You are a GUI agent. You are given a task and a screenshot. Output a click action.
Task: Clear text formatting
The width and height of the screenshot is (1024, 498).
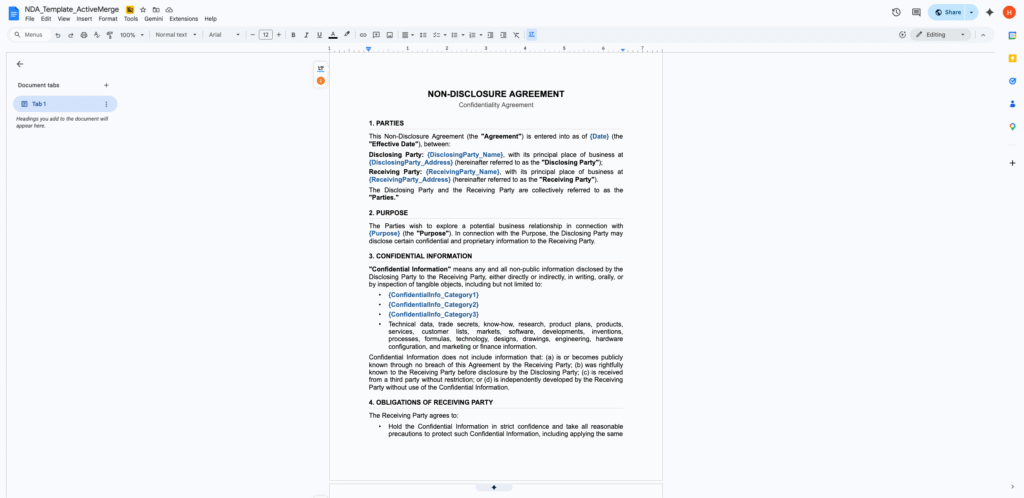point(517,35)
